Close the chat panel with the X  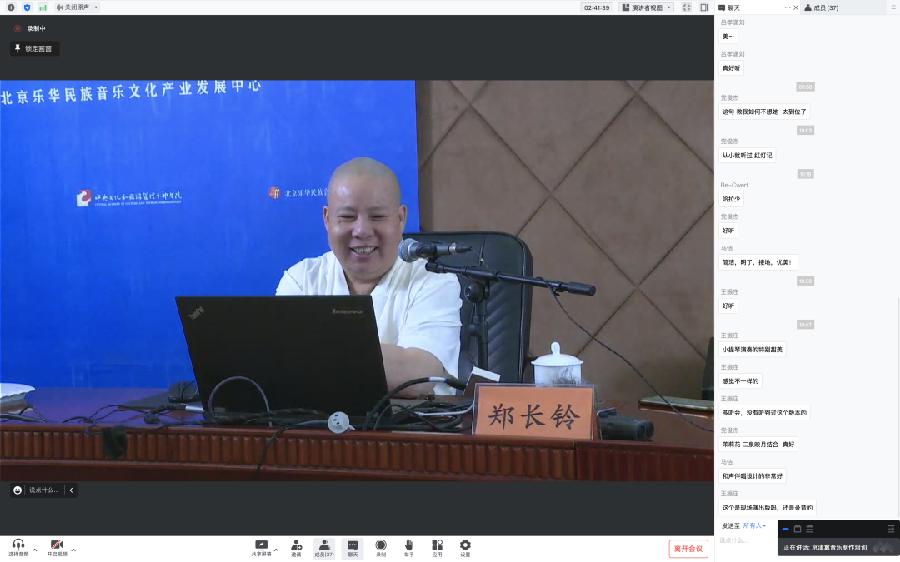[796, 7]
